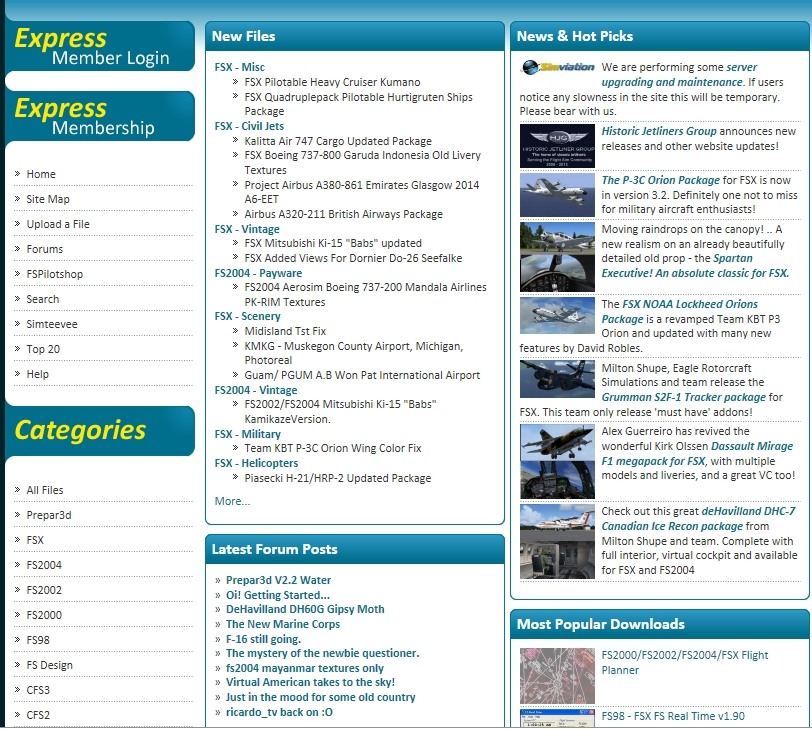This screenshot has width=812, height=729.
Task: Browse the CFS3 category
Action: 38,690
